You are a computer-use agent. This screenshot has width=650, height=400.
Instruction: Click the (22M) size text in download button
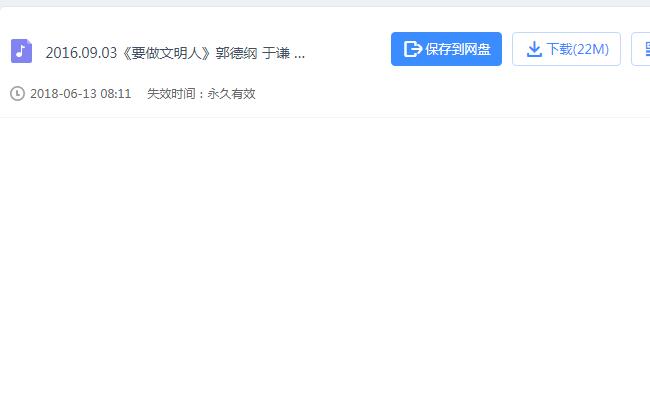591,49
